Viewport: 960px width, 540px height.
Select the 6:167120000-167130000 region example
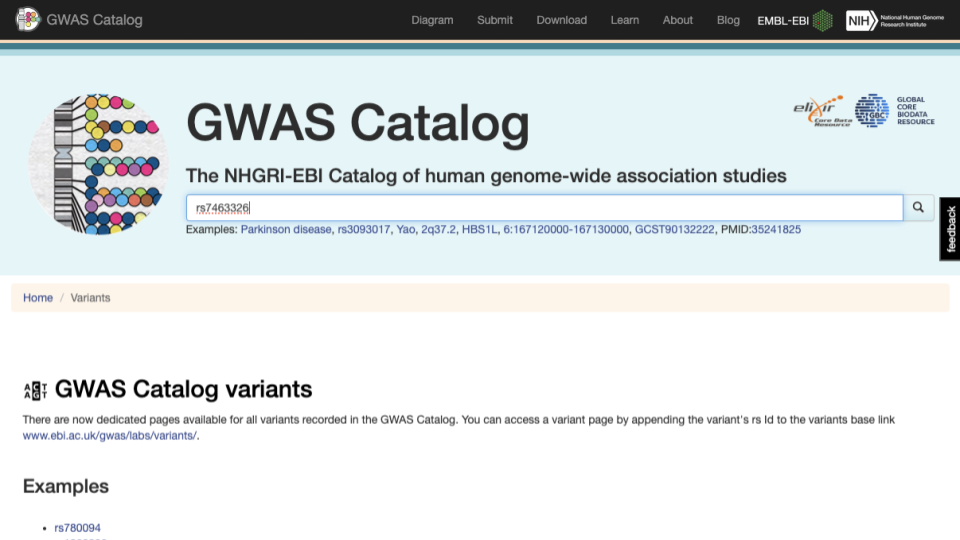coord(566,230)
